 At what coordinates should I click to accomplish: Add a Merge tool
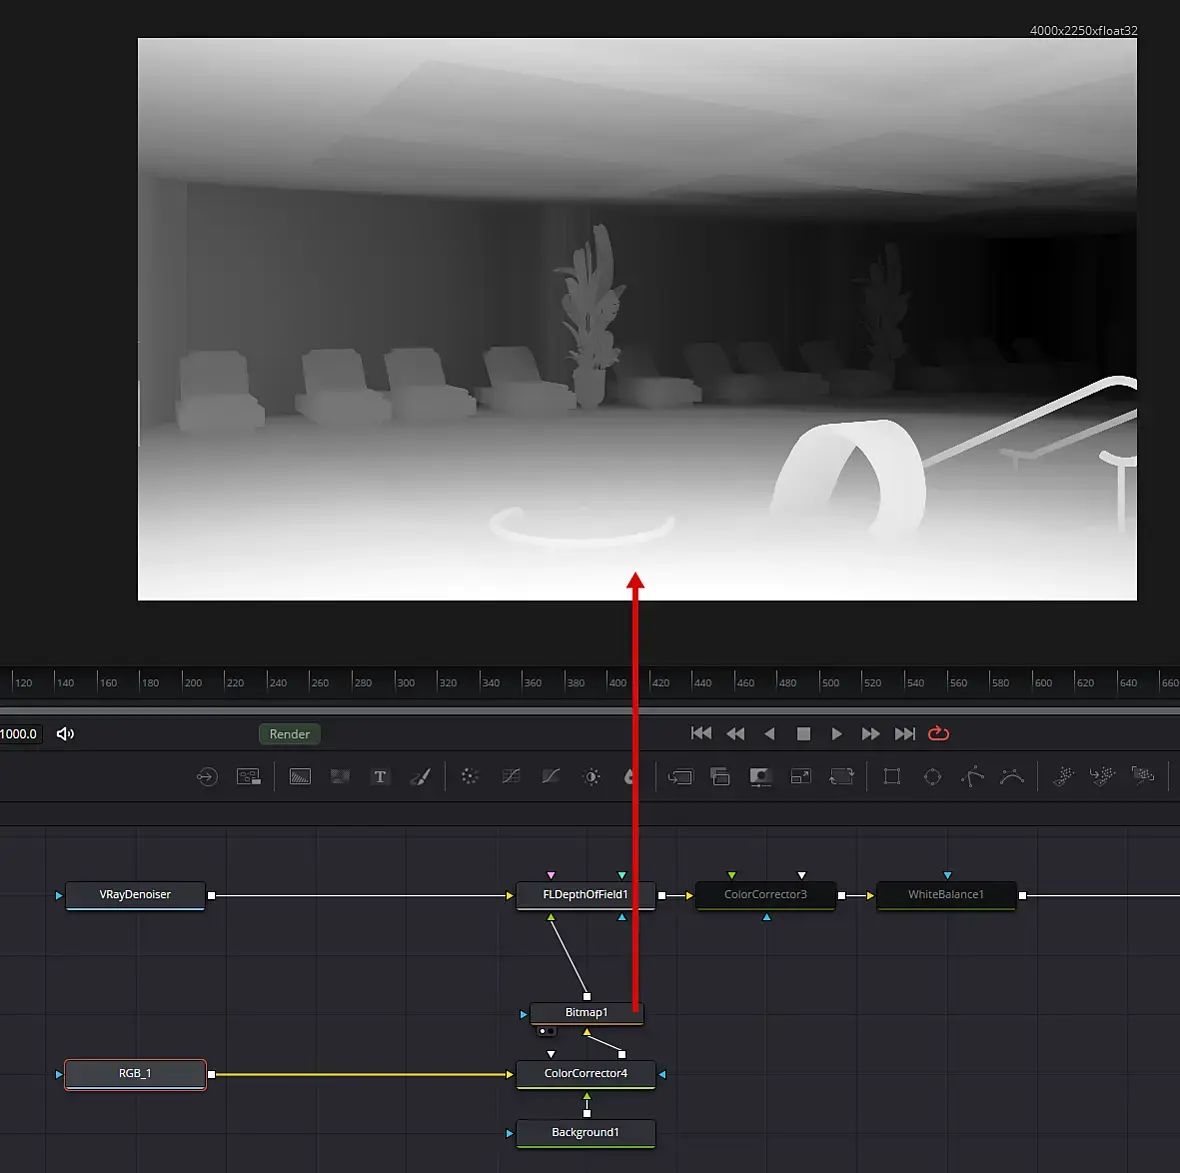[x=680, y=776]
